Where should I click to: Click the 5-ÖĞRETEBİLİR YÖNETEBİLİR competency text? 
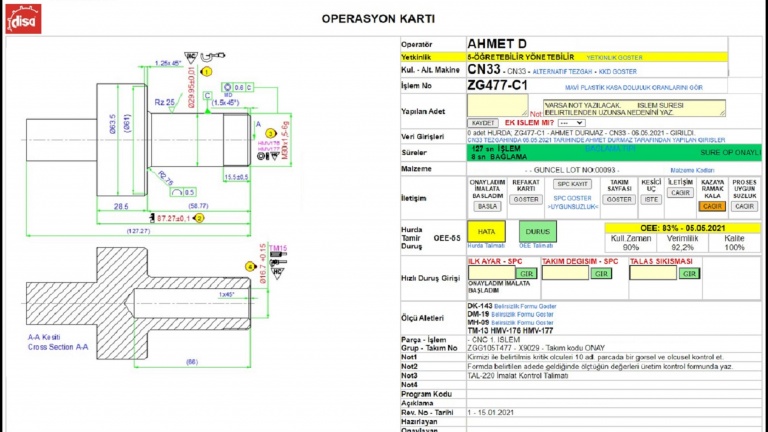click(521, 57)
